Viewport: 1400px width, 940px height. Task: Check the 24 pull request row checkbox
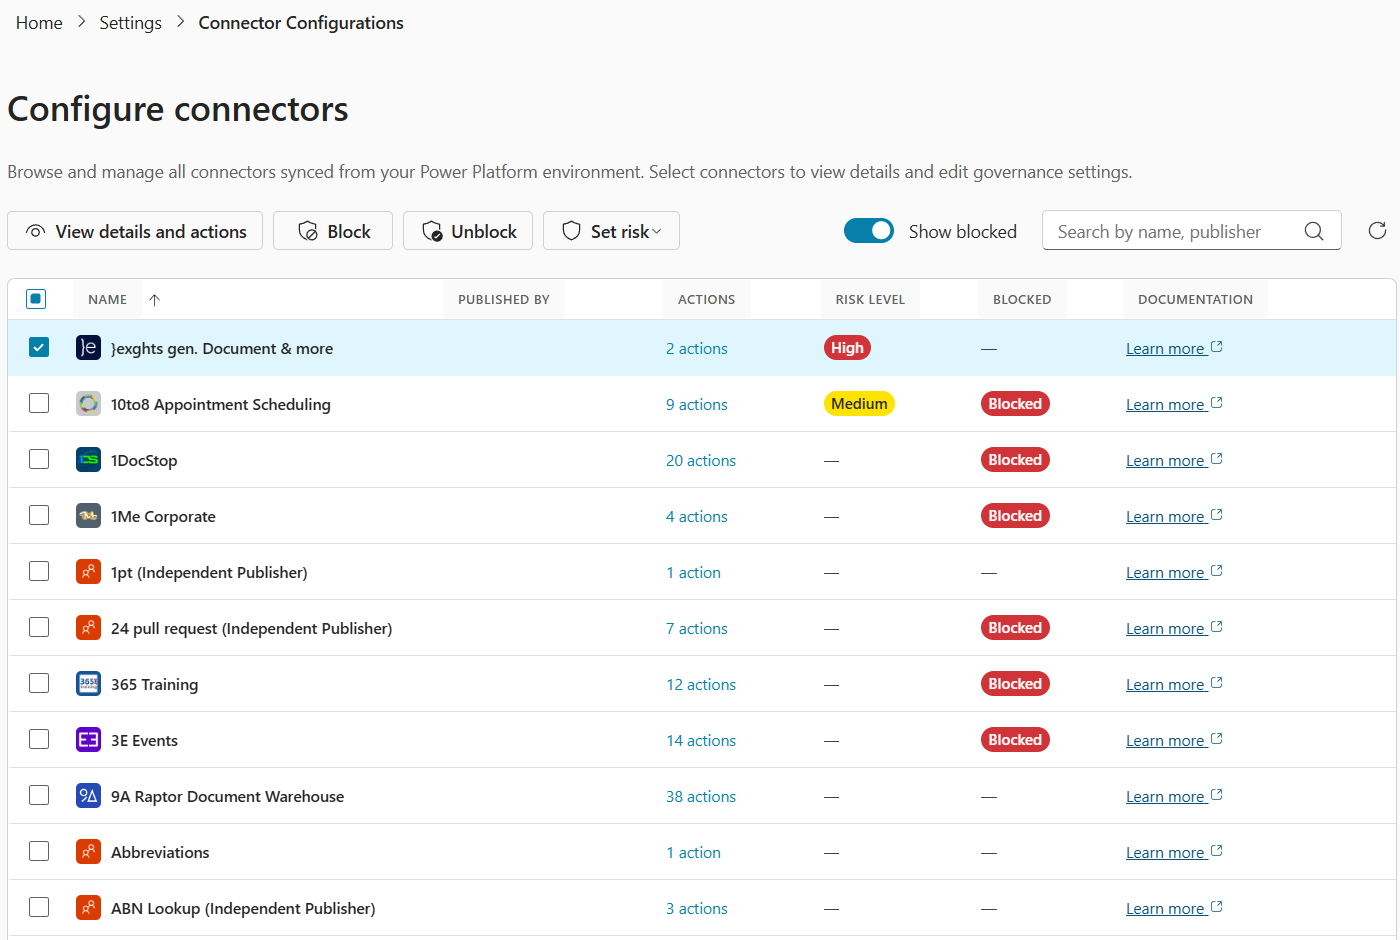pos(39,627)
